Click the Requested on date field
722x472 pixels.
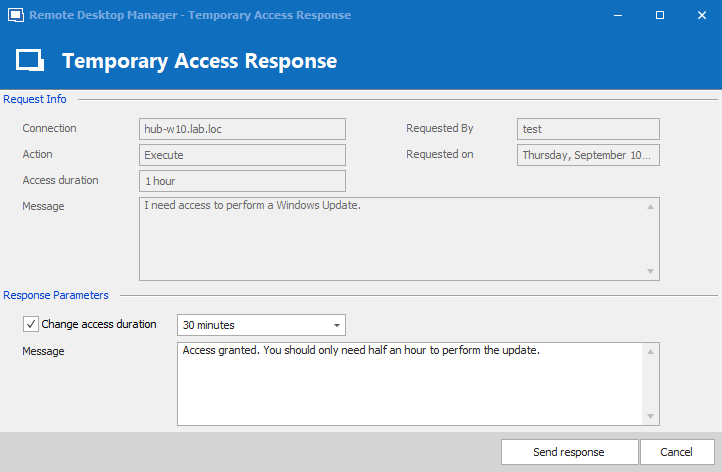[x=588, y=155]
